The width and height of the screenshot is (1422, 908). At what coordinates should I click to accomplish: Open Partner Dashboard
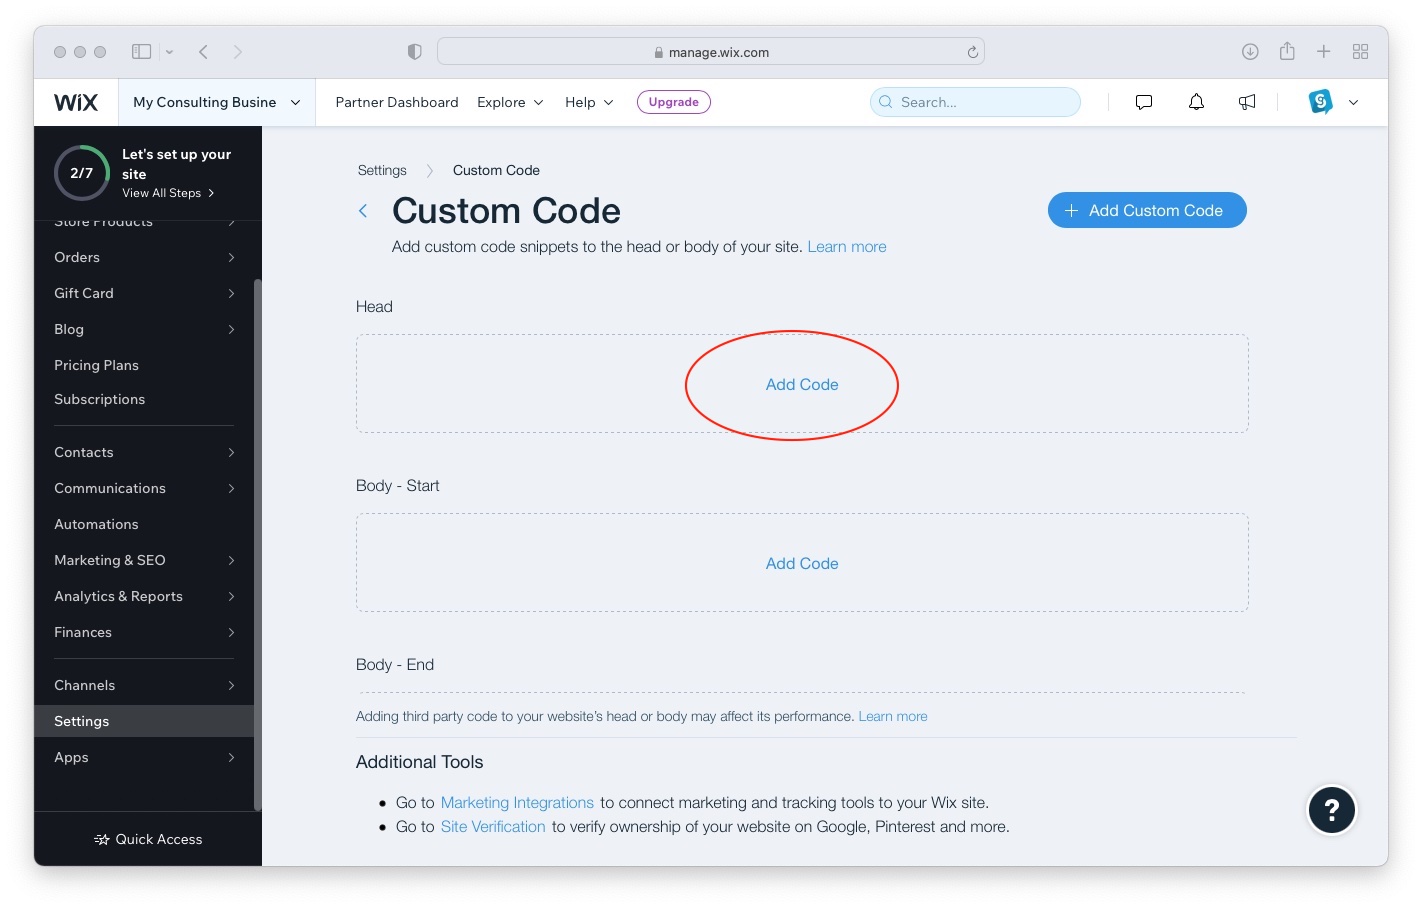point(397,102)
